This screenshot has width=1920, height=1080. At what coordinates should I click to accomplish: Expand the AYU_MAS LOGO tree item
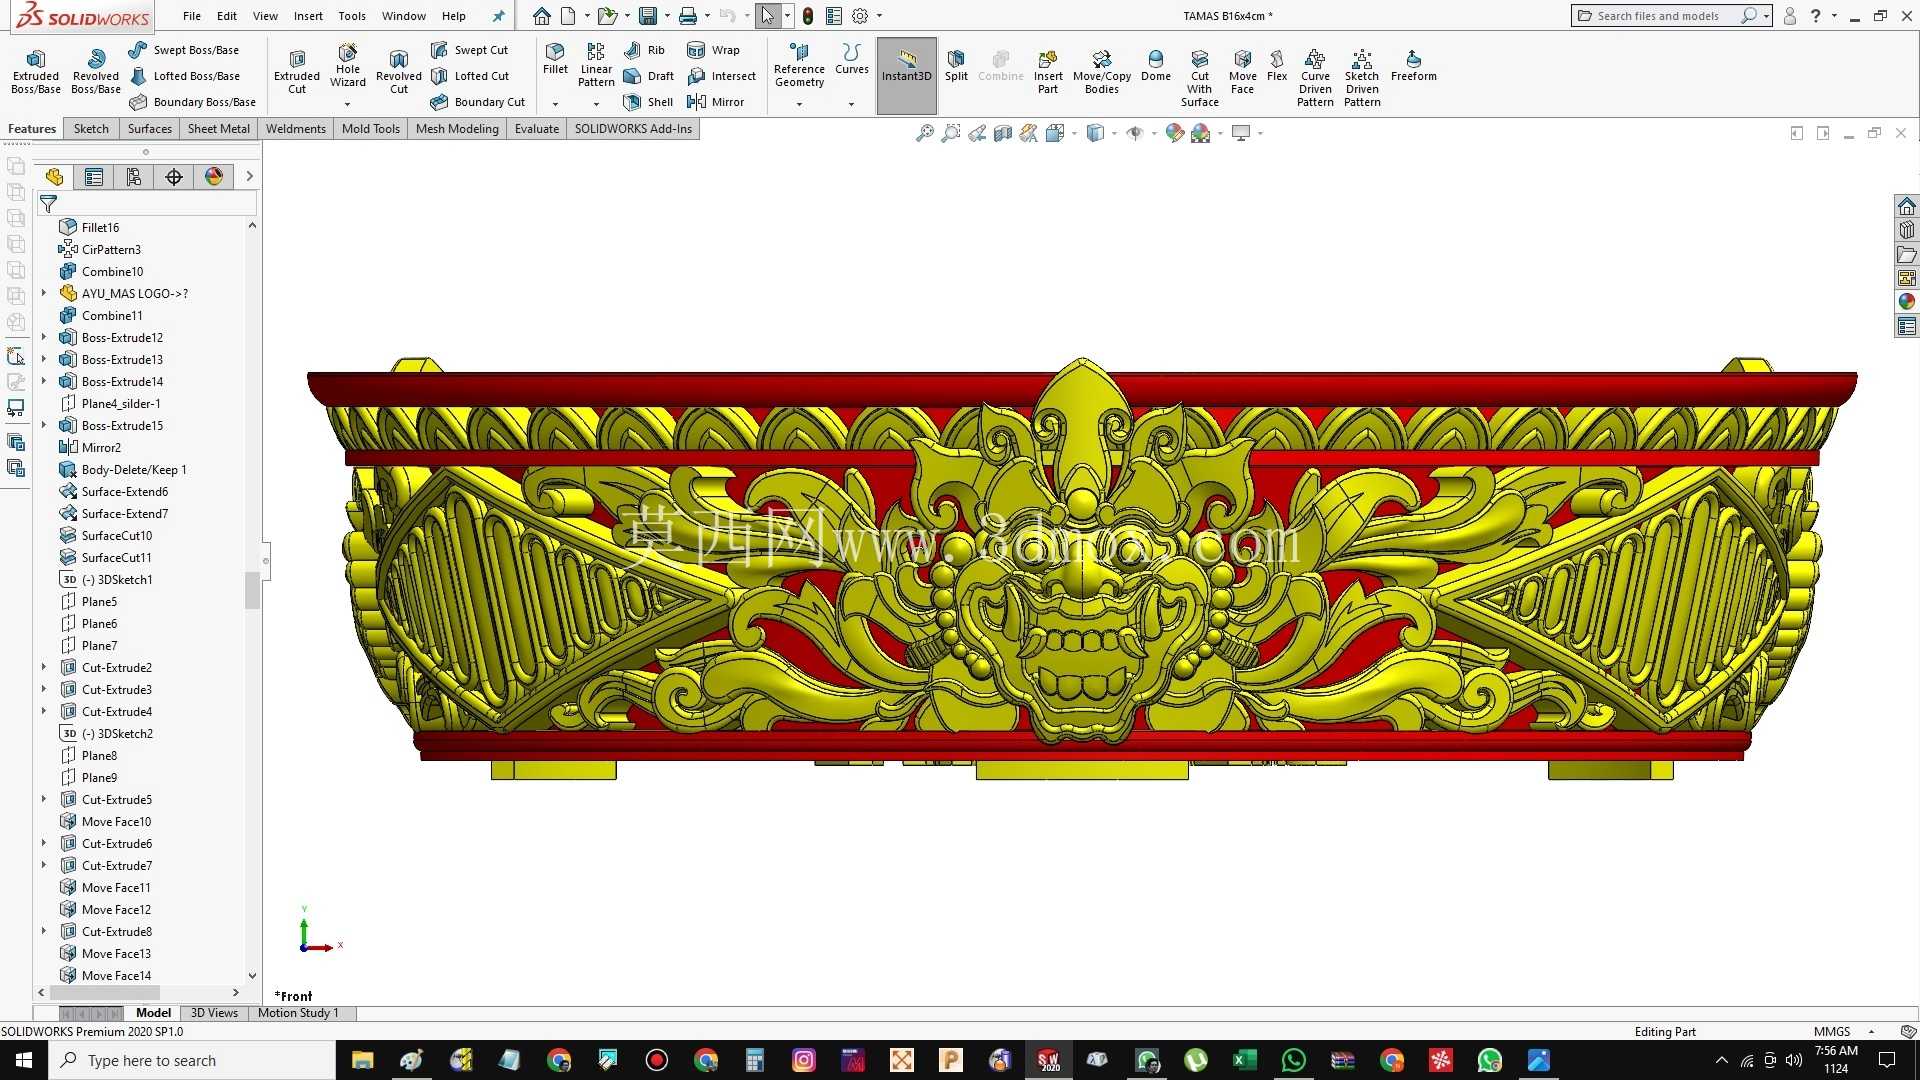[44, 294]
